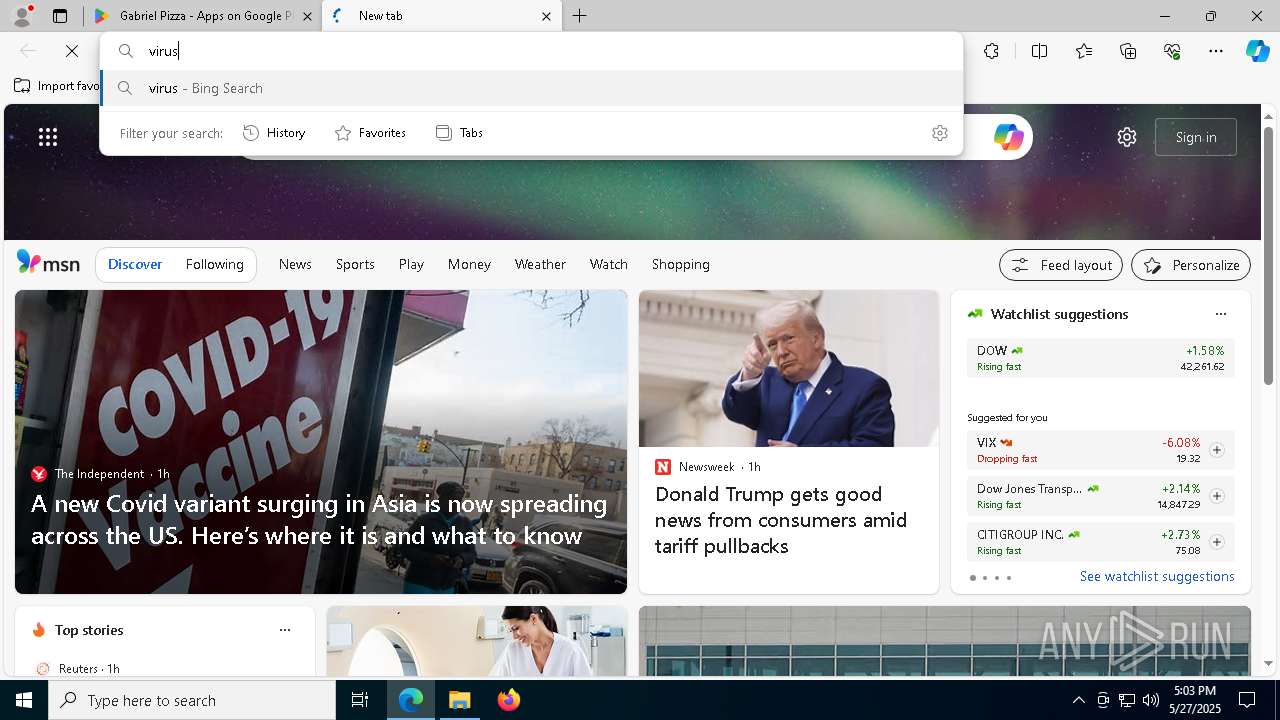Open Windows Start menu
Screen dimensions: 1280x720
click(x=24, y=700)
